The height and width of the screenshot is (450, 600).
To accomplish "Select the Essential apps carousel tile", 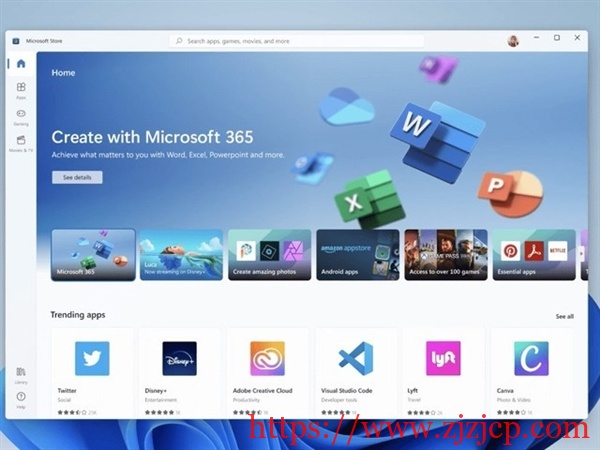I will tap(534, 255).
